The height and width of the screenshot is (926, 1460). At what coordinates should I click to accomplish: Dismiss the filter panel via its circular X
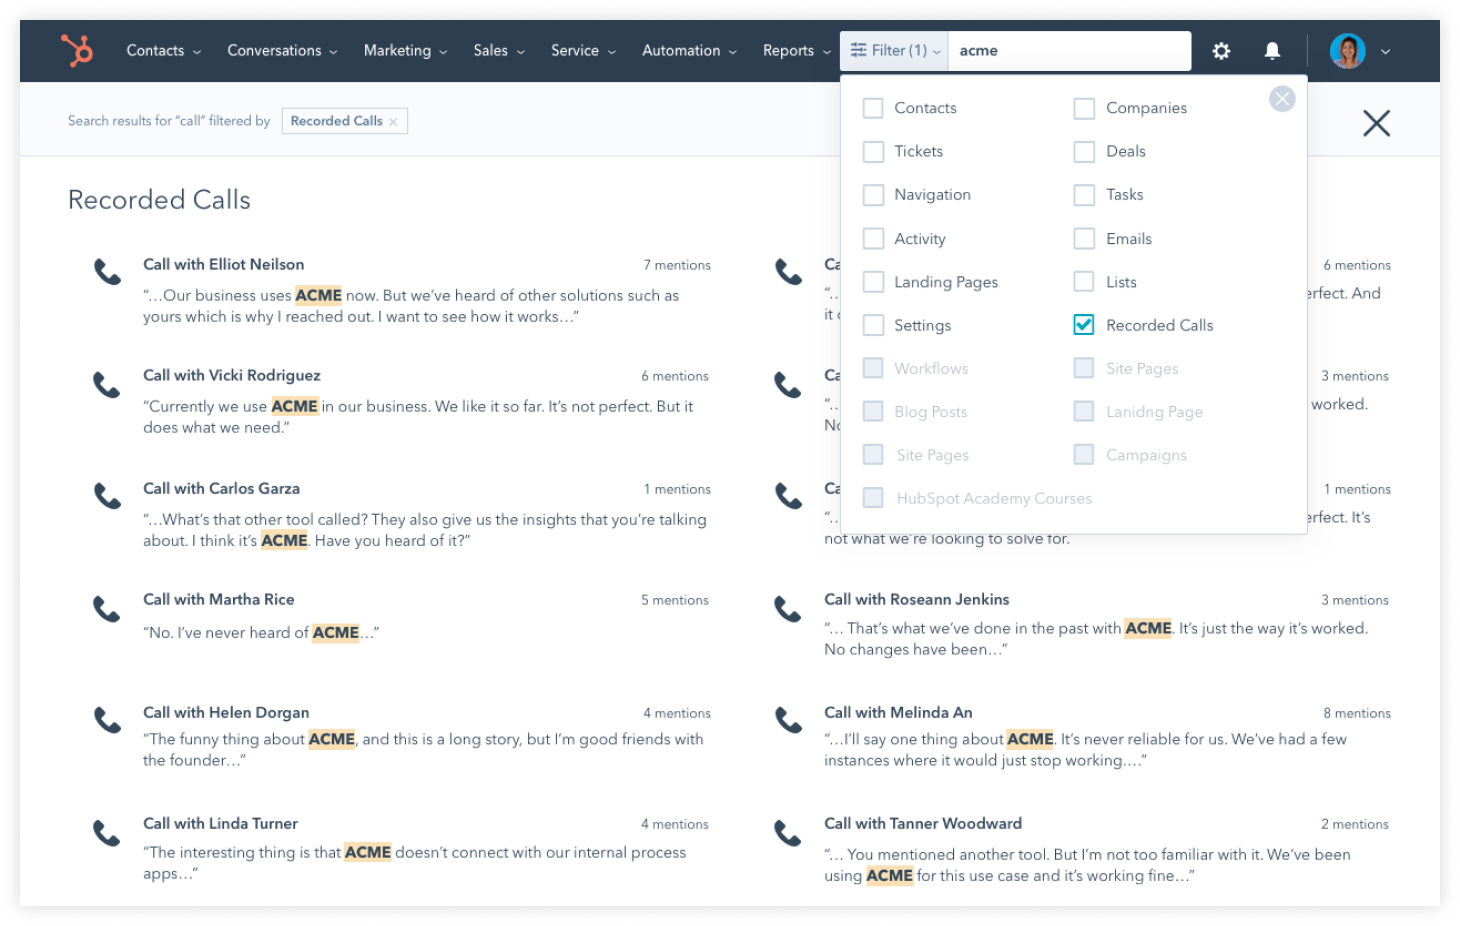[x=1283, y=98]
